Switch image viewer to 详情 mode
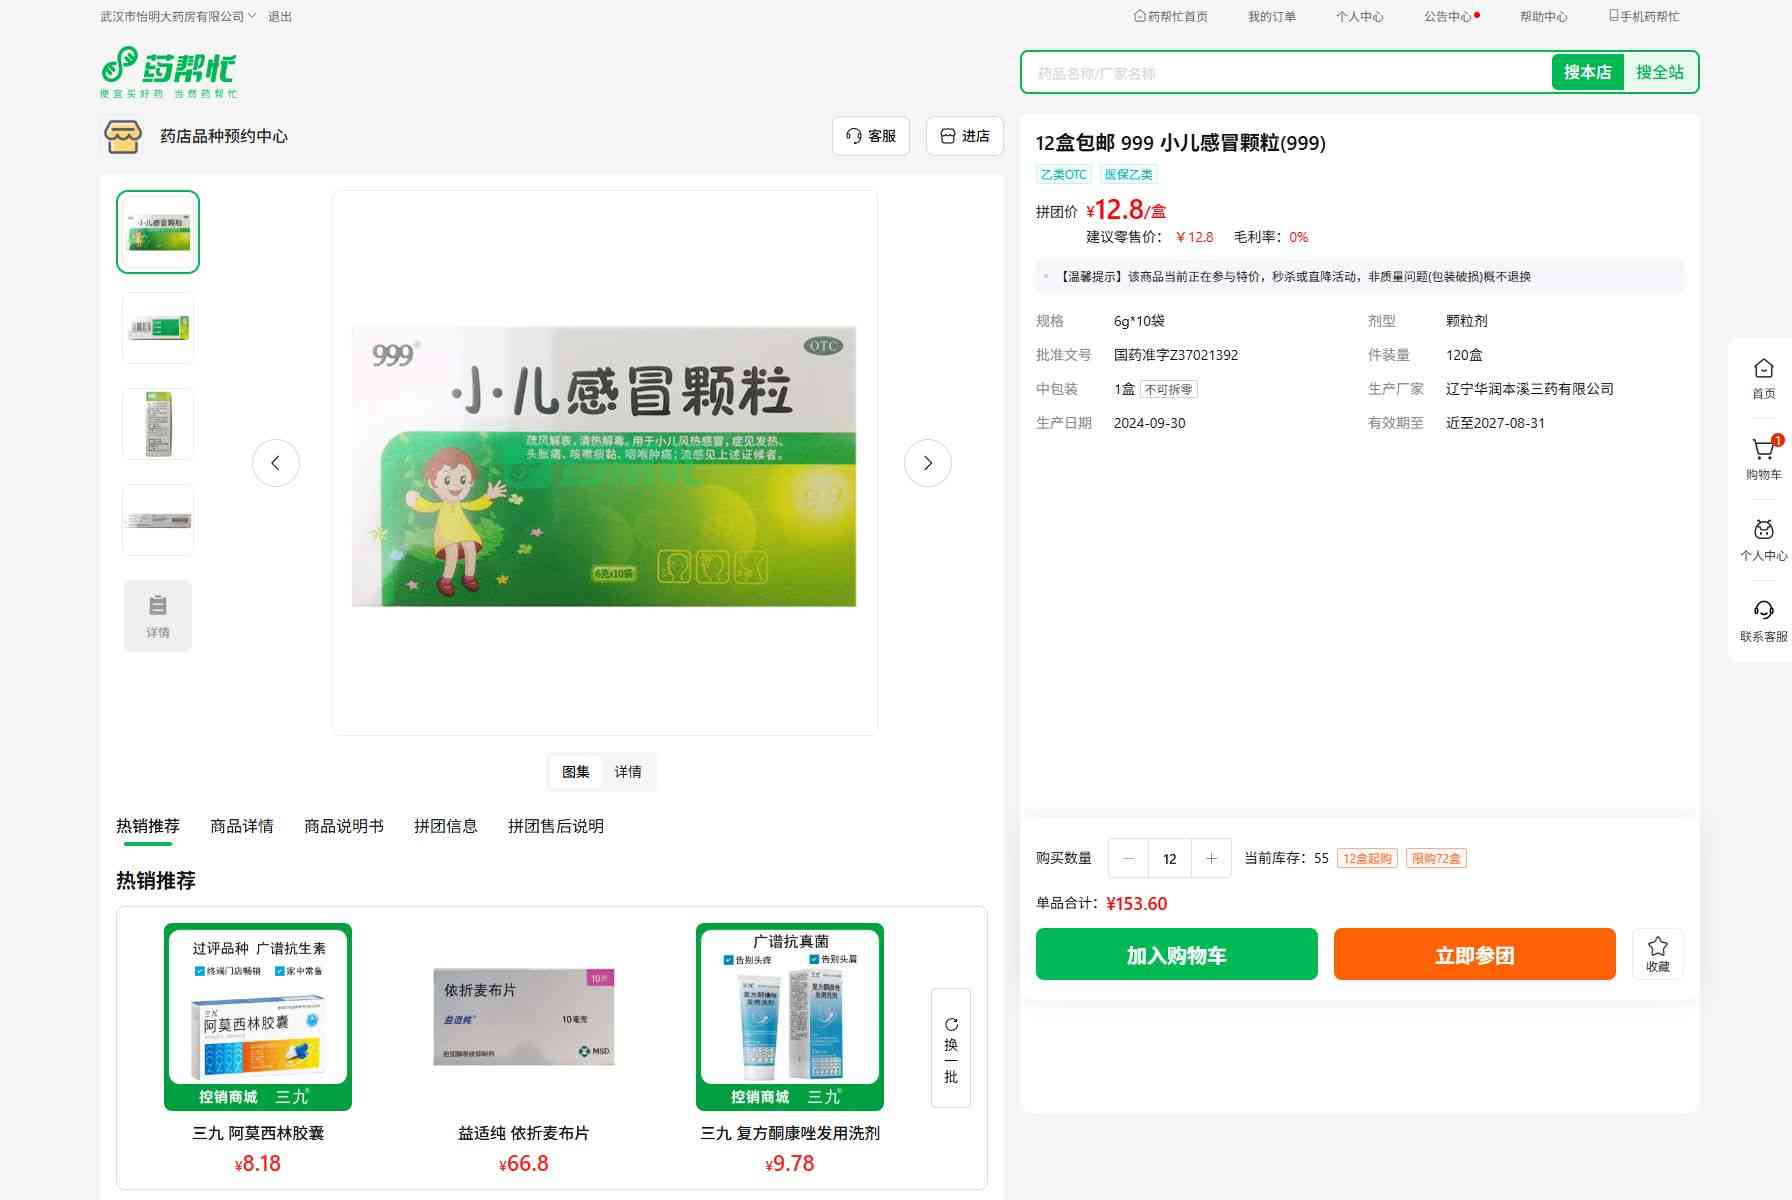The image size is (1792, 1200). (x=628, y=772)
